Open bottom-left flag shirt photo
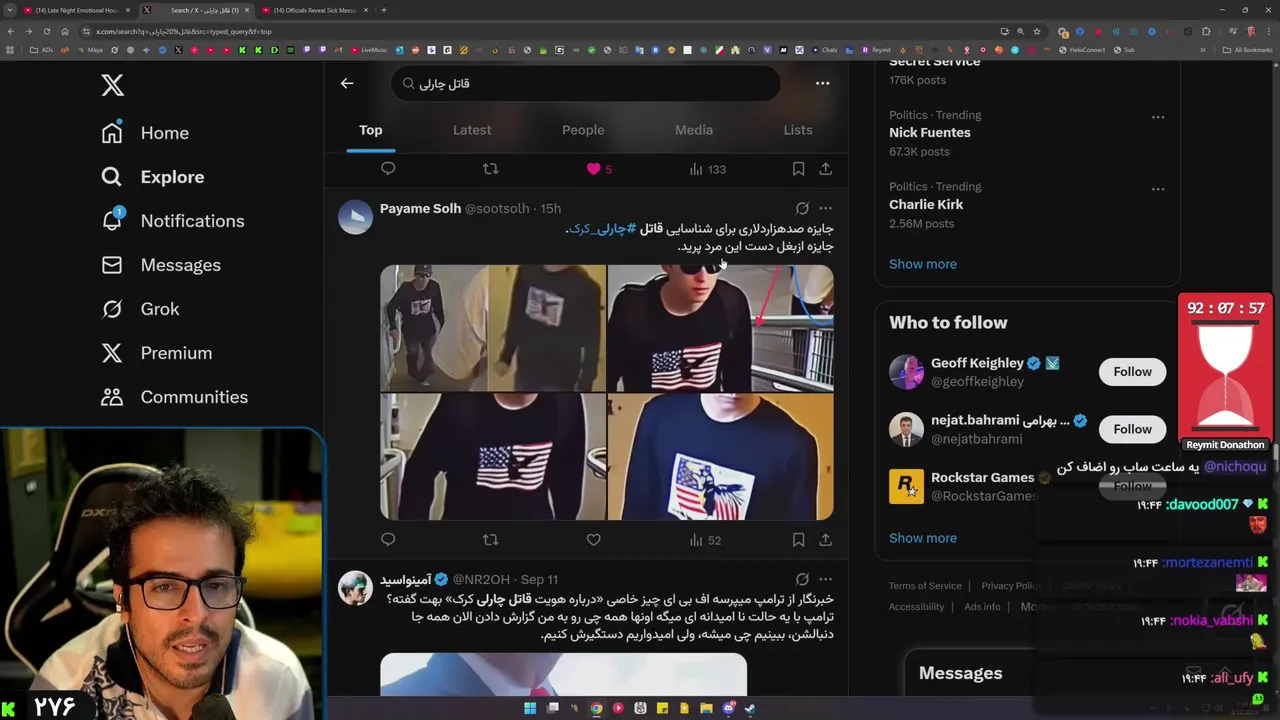The height and width of the screenshot is (720, 1280). click(x=492, y=457)
